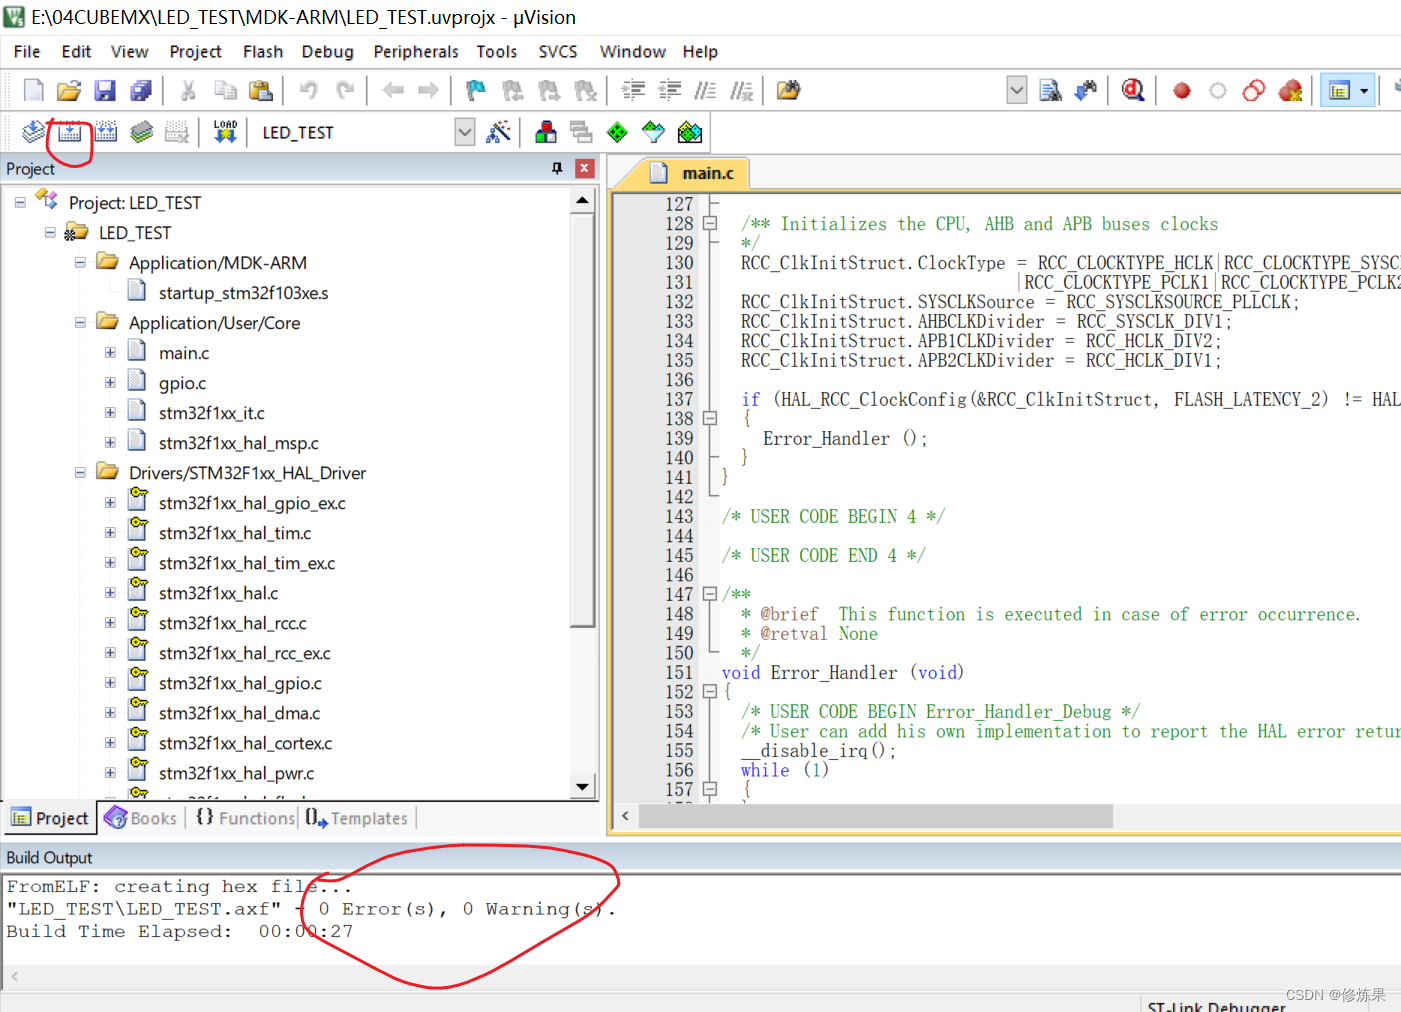Viewport: 1401px width, 1012px height.
Task: Uncomment the selection with the uncomment icon
Action: tap(741, 91)
